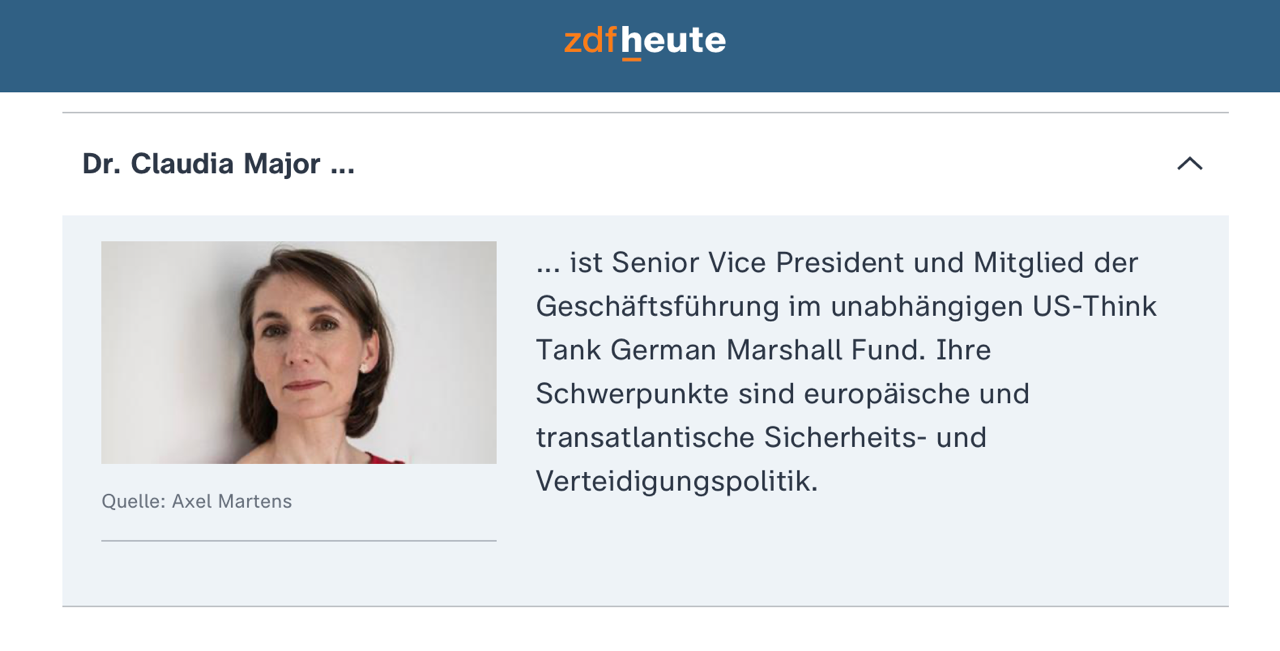The width and height of the screenshot is (1280, 651).
Task: Click the word "Schwerpunkte" in the bio
Action: pyautogui.click(x=632, y=394)
